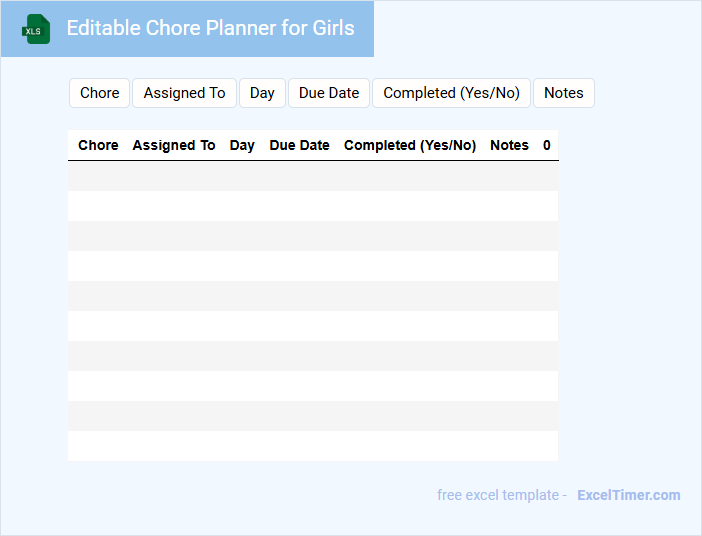Select the Due Date table column header

click(x=299, y=145)
